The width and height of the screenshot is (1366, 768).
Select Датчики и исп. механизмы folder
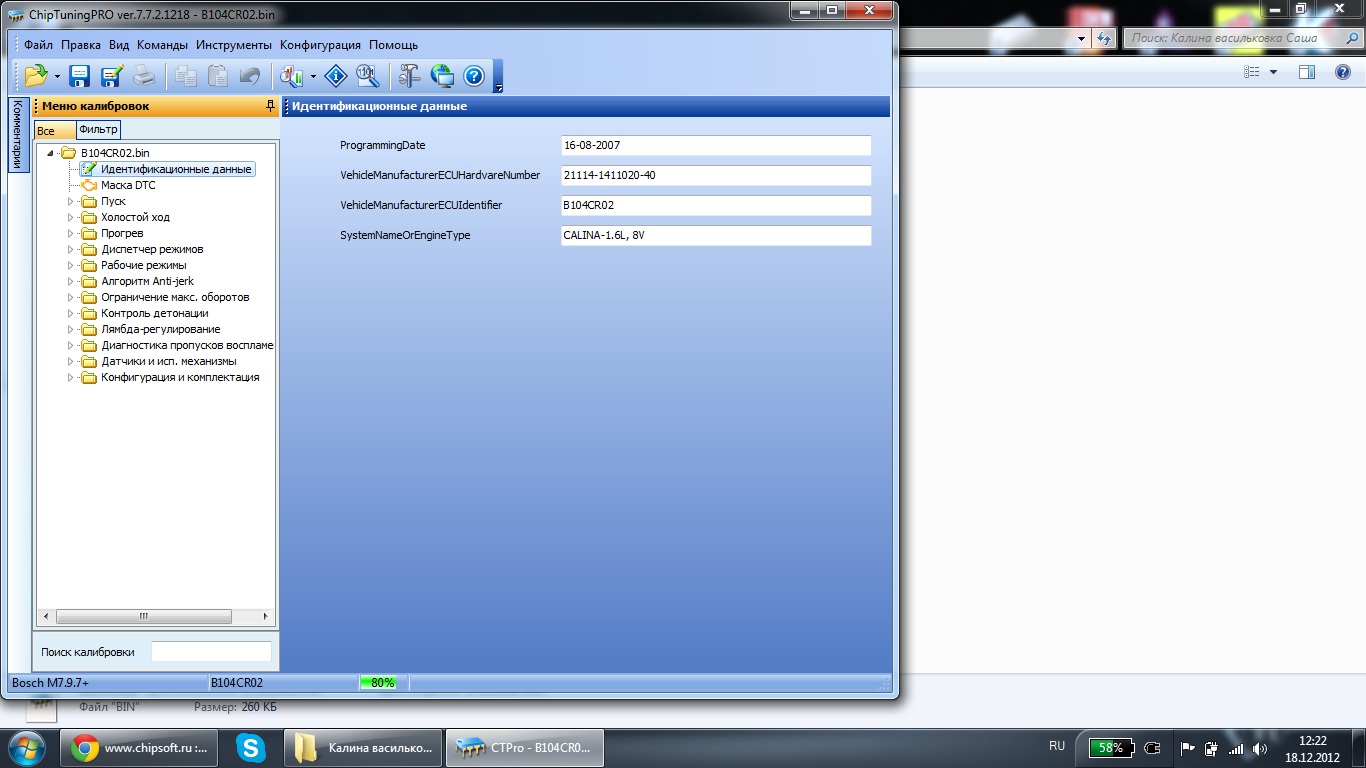pos(169,361)
